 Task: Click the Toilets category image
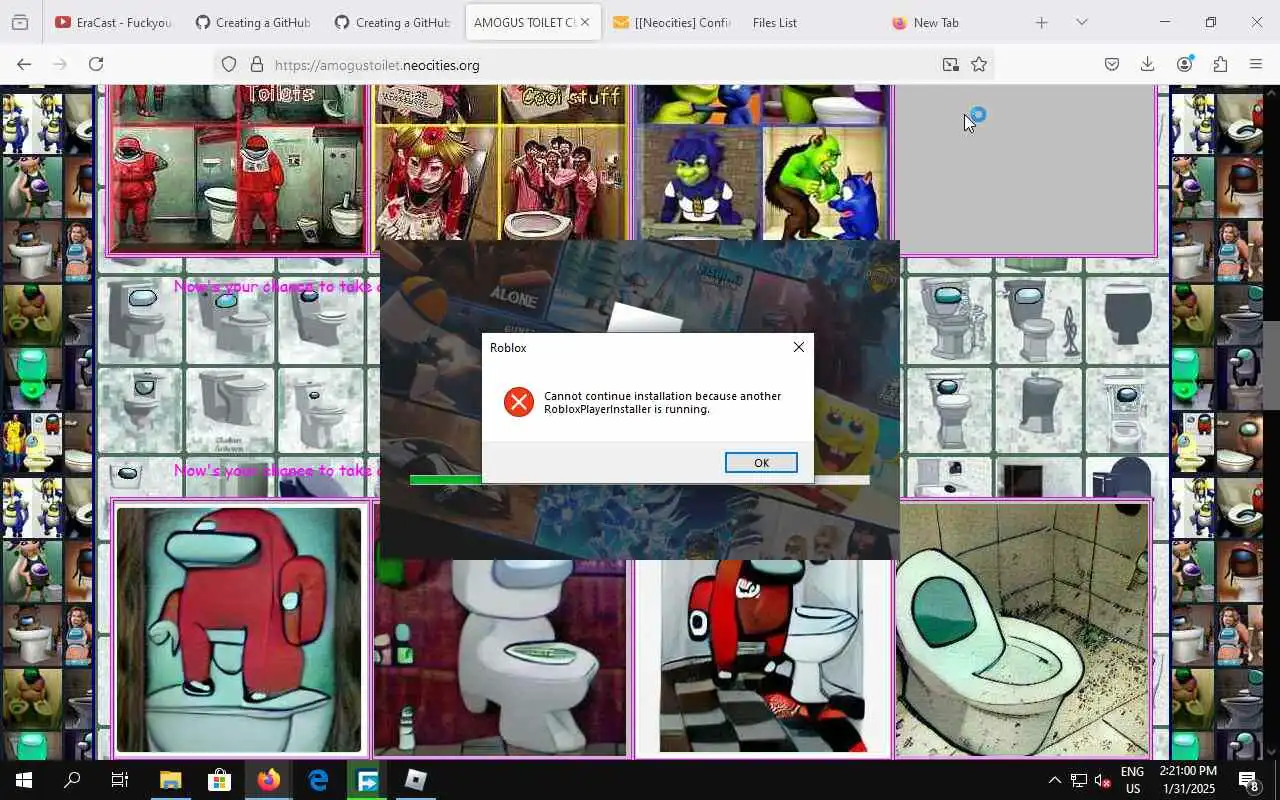[x=237, y=167]
